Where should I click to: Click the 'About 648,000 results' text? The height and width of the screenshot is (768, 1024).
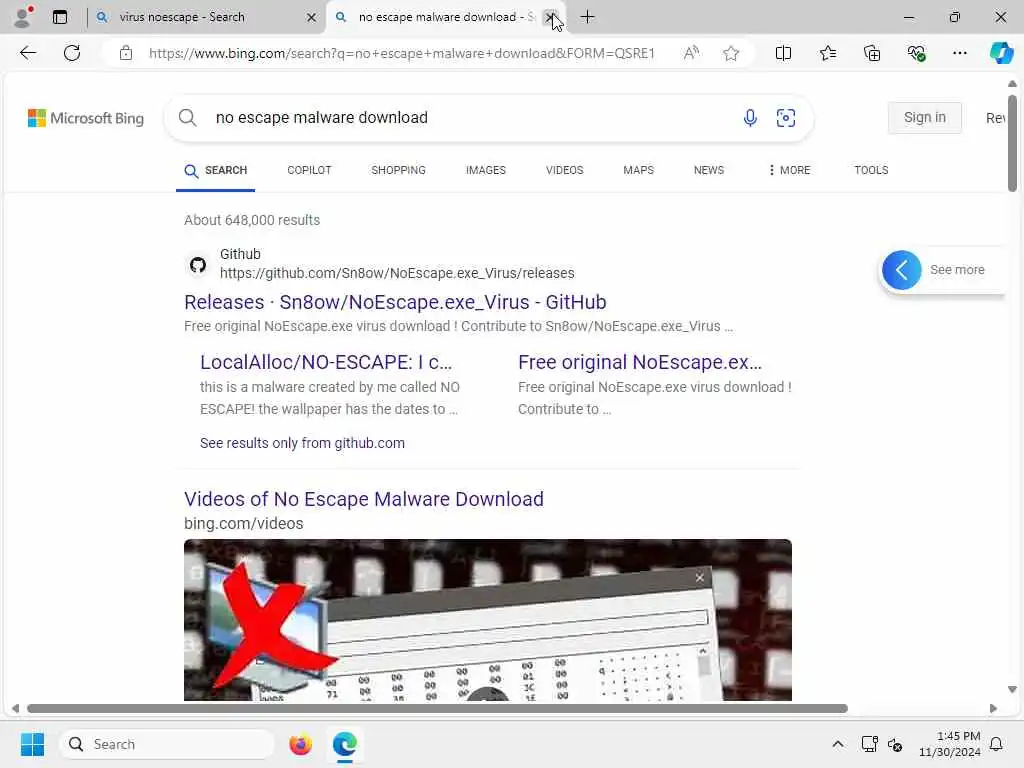click(x=252, y=220)
